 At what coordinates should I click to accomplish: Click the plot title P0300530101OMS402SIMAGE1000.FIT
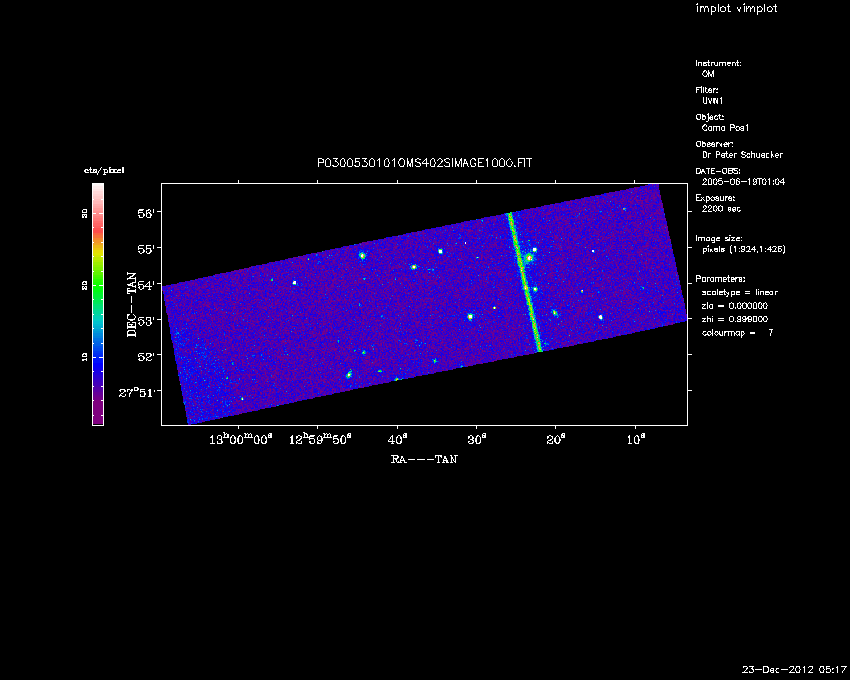pyautogui.click(x=424, y=163)
